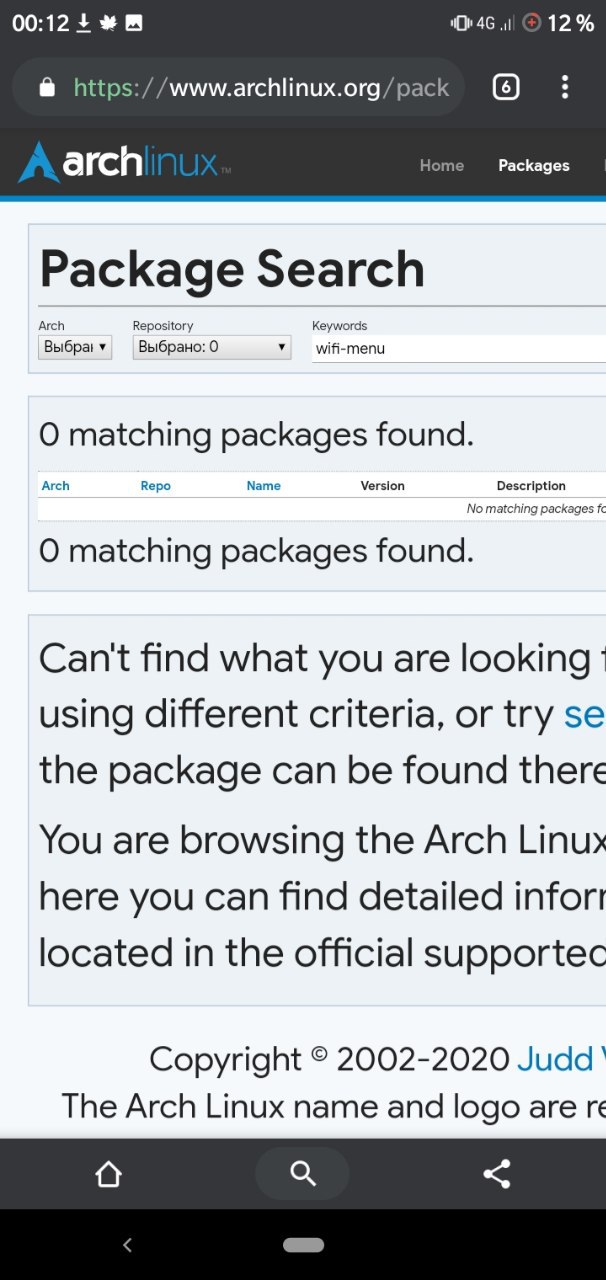Open the browser three-dot menu
Image resolution: width=606 pixels, height=1280 pixels.
point(565,87)
